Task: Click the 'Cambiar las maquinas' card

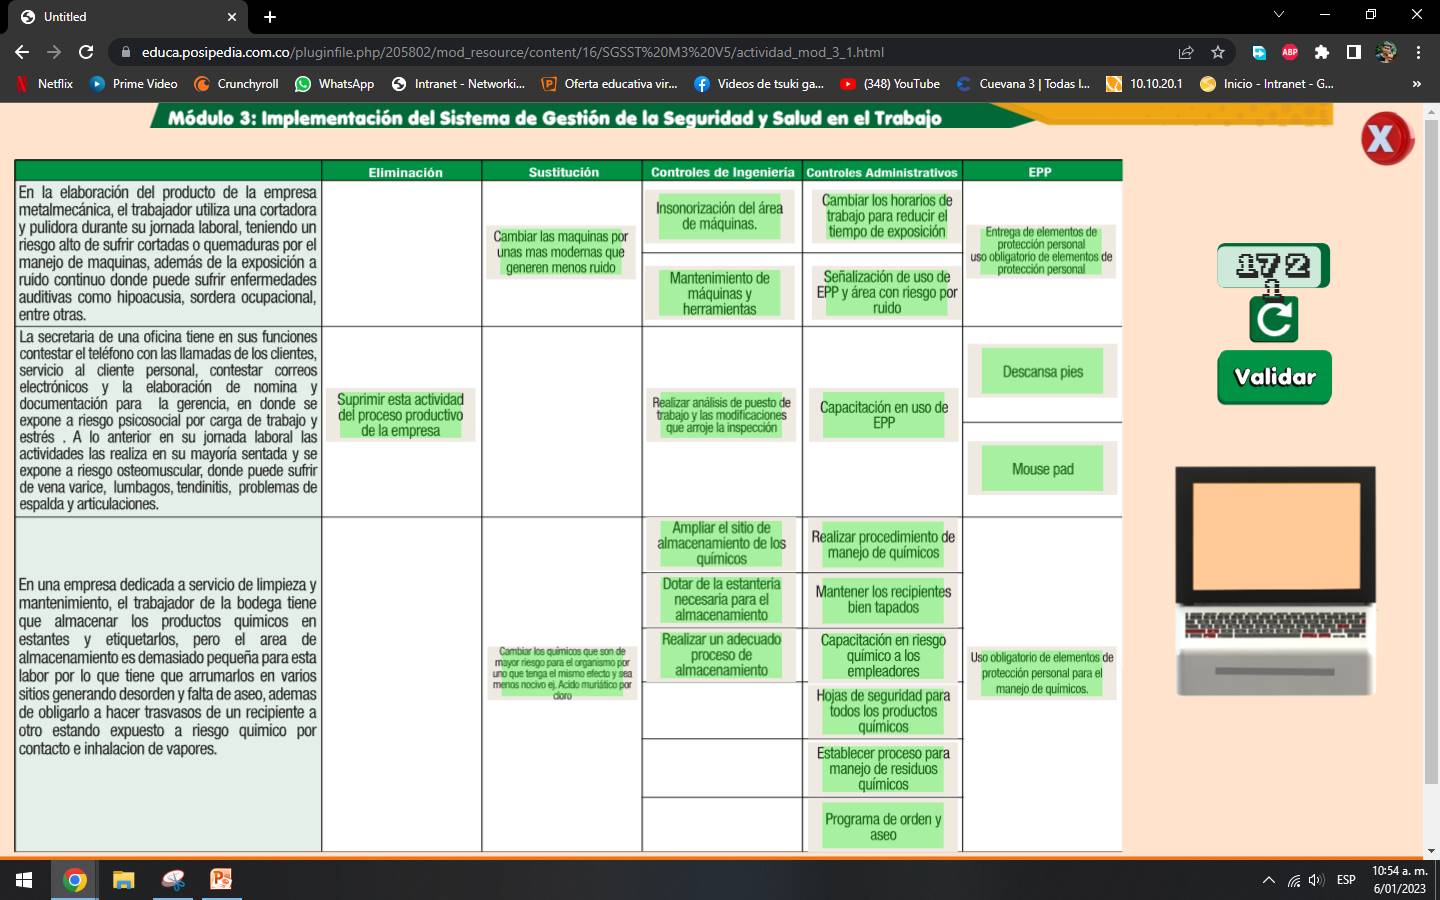Action: (x=561, y=252)
